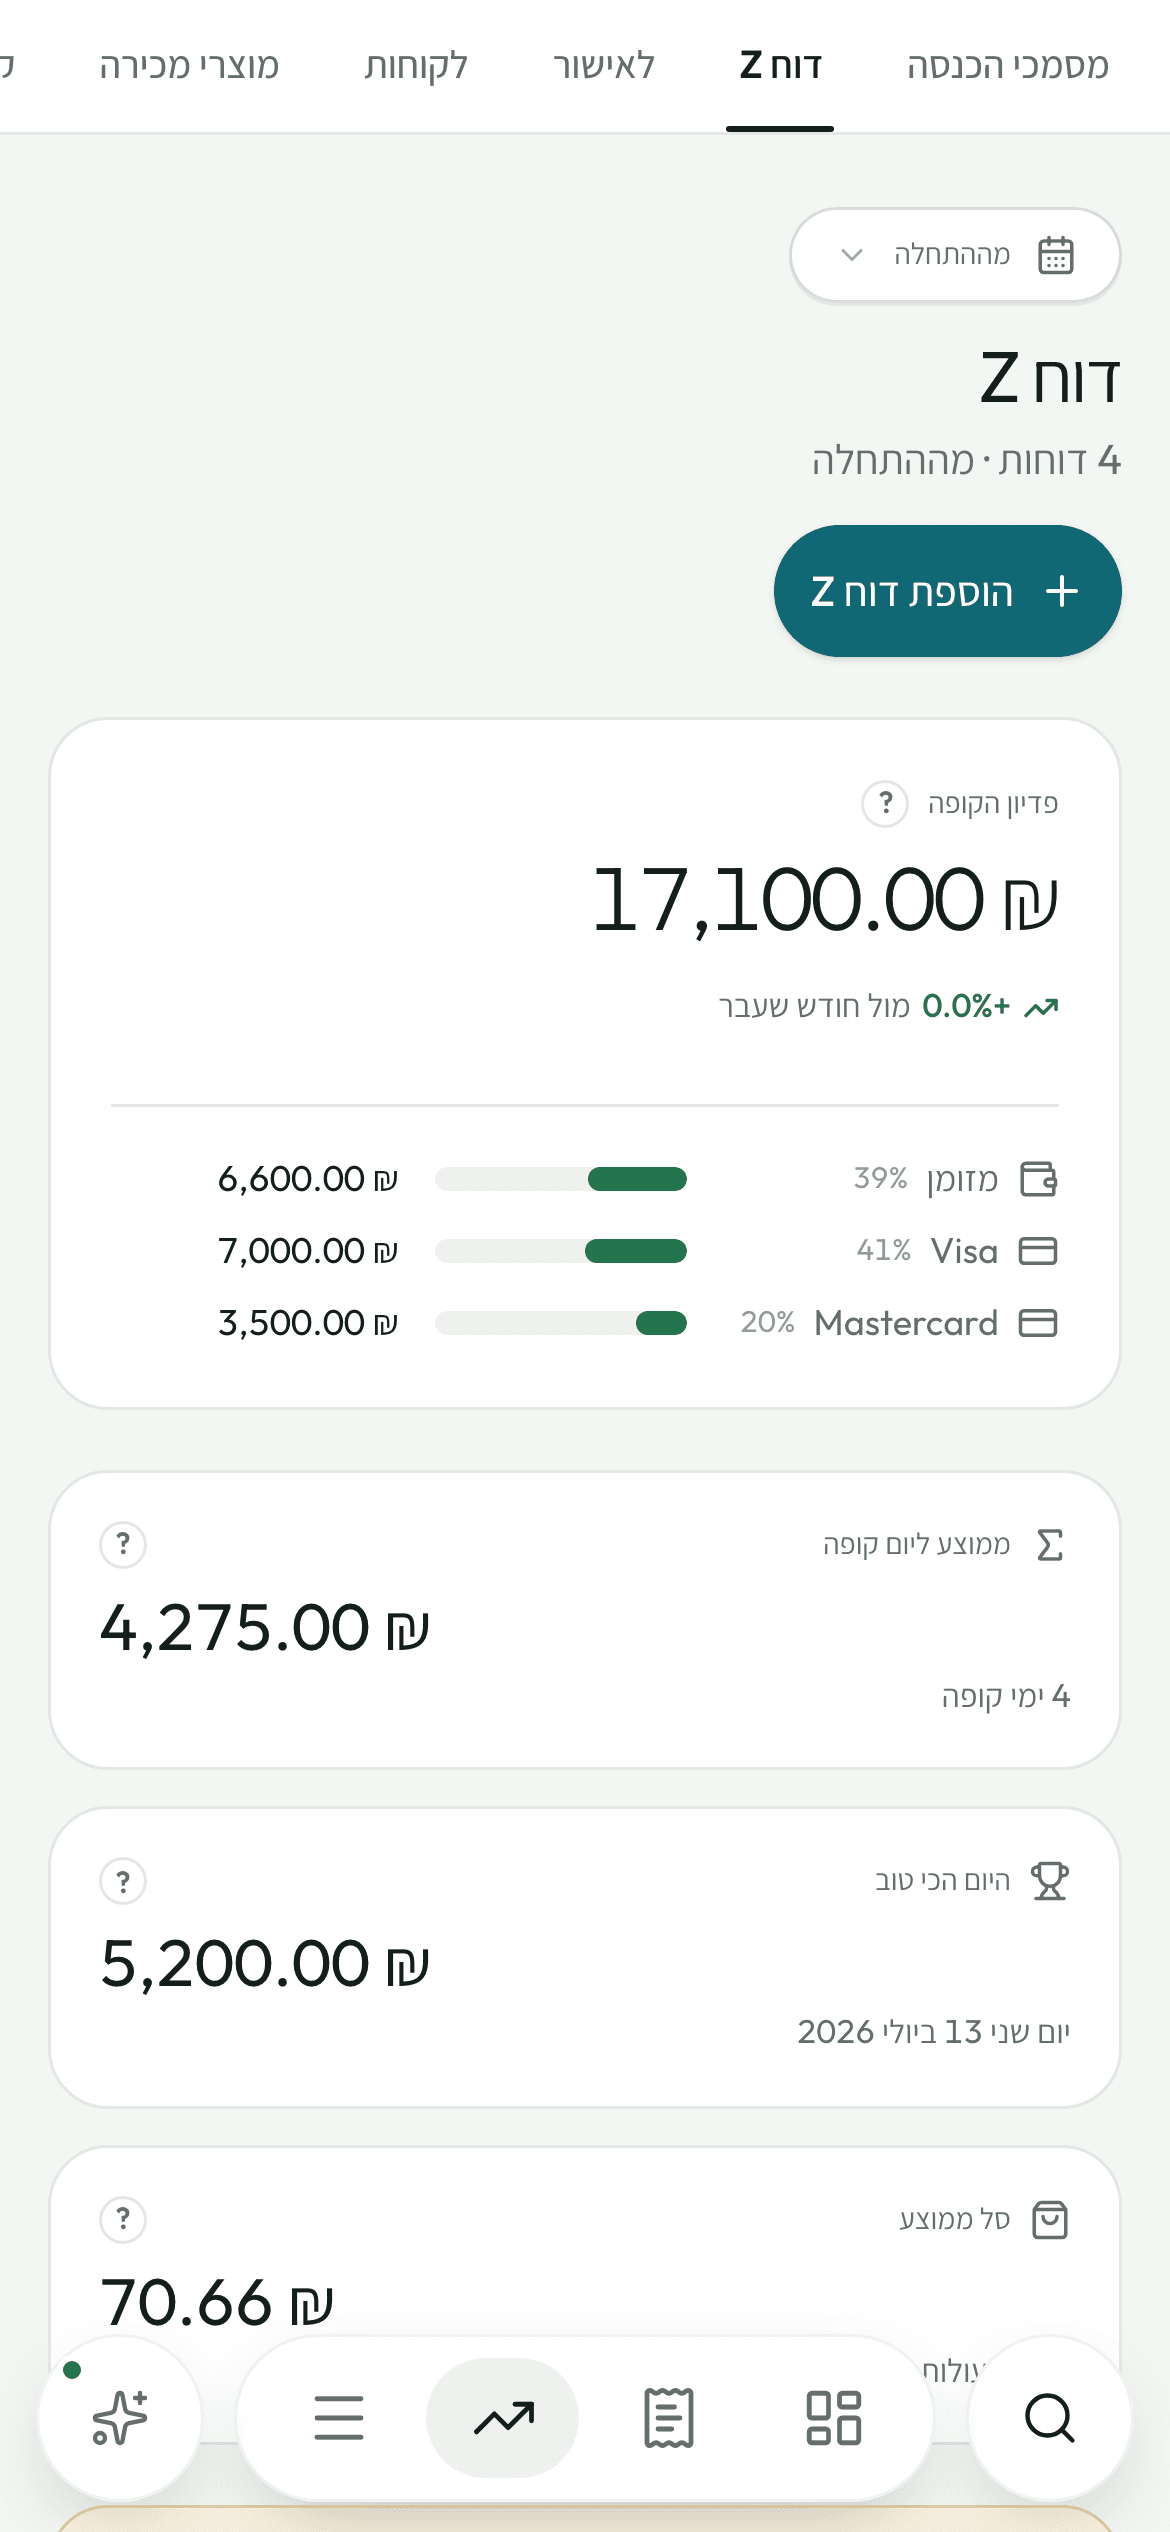Viewport: 1170px width, 2532px height.
Task: Open the receipt documents icon in bottom bar
Action: point(669,2418)
